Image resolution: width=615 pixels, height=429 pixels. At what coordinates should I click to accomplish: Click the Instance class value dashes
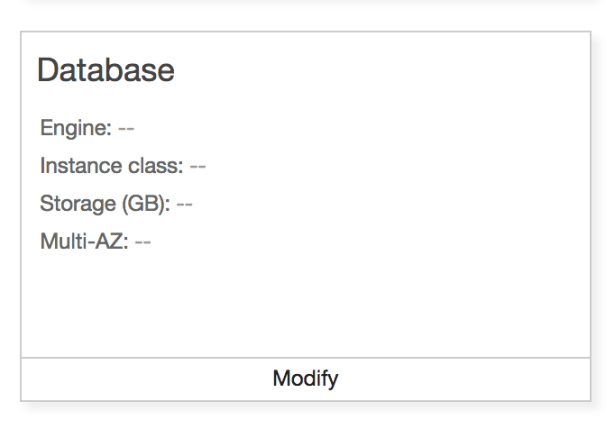coord(197,166)
